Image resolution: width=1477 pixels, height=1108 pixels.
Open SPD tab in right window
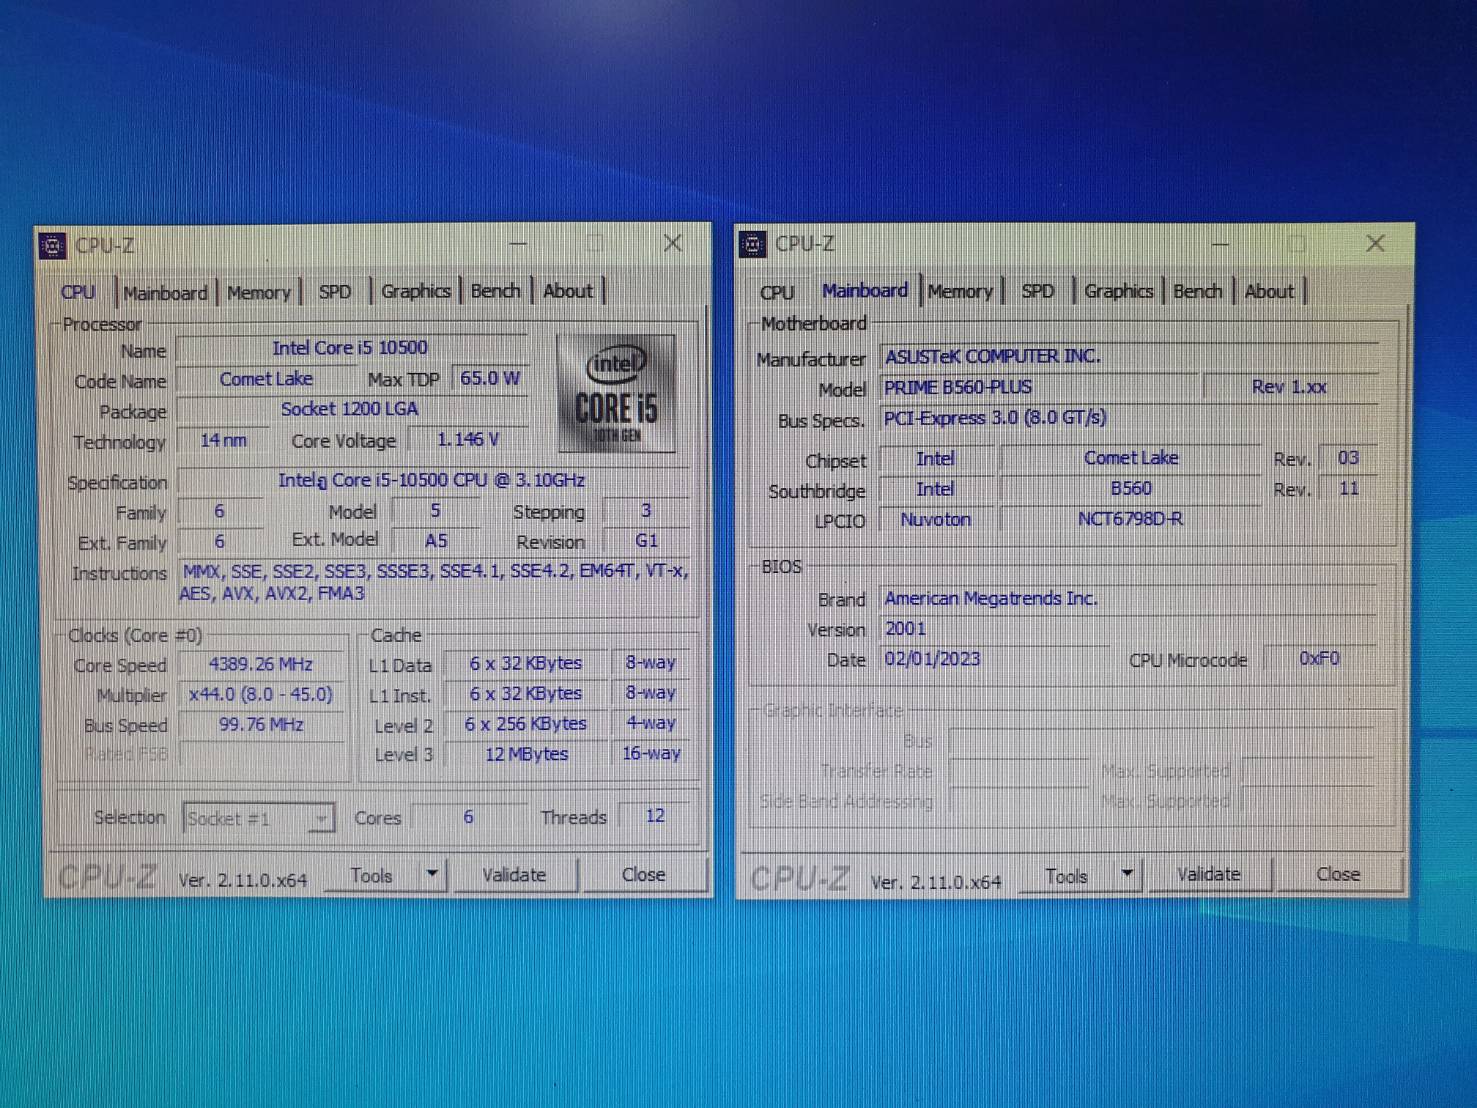point(1038,291)
